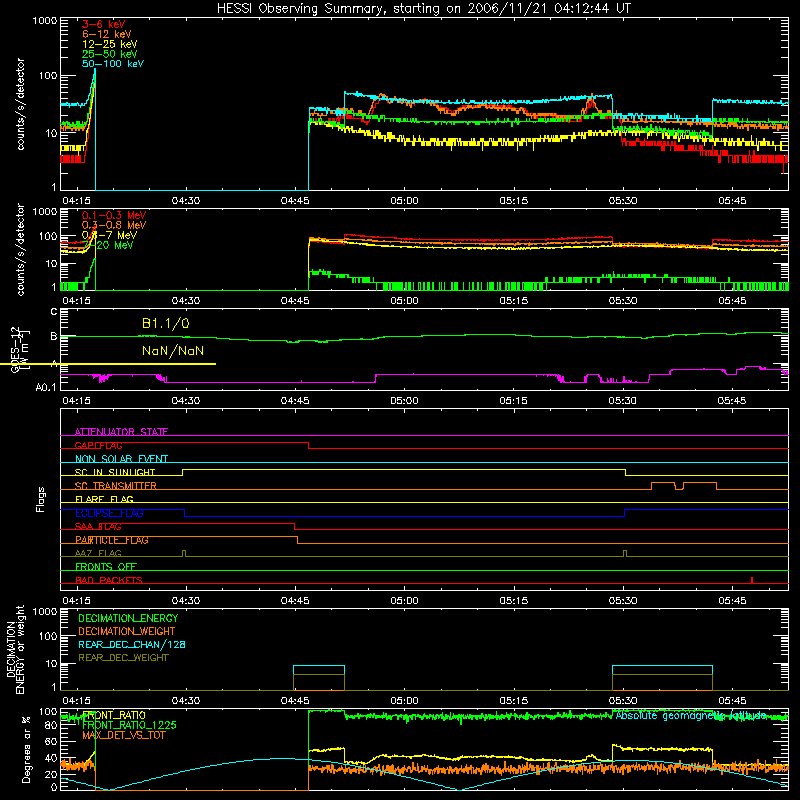This screenshot has height=800, width=800.
Task: Select the "REAR_DEC_CHAN/128" legend label
Action: pyautogui.click(x=132, y=644)
